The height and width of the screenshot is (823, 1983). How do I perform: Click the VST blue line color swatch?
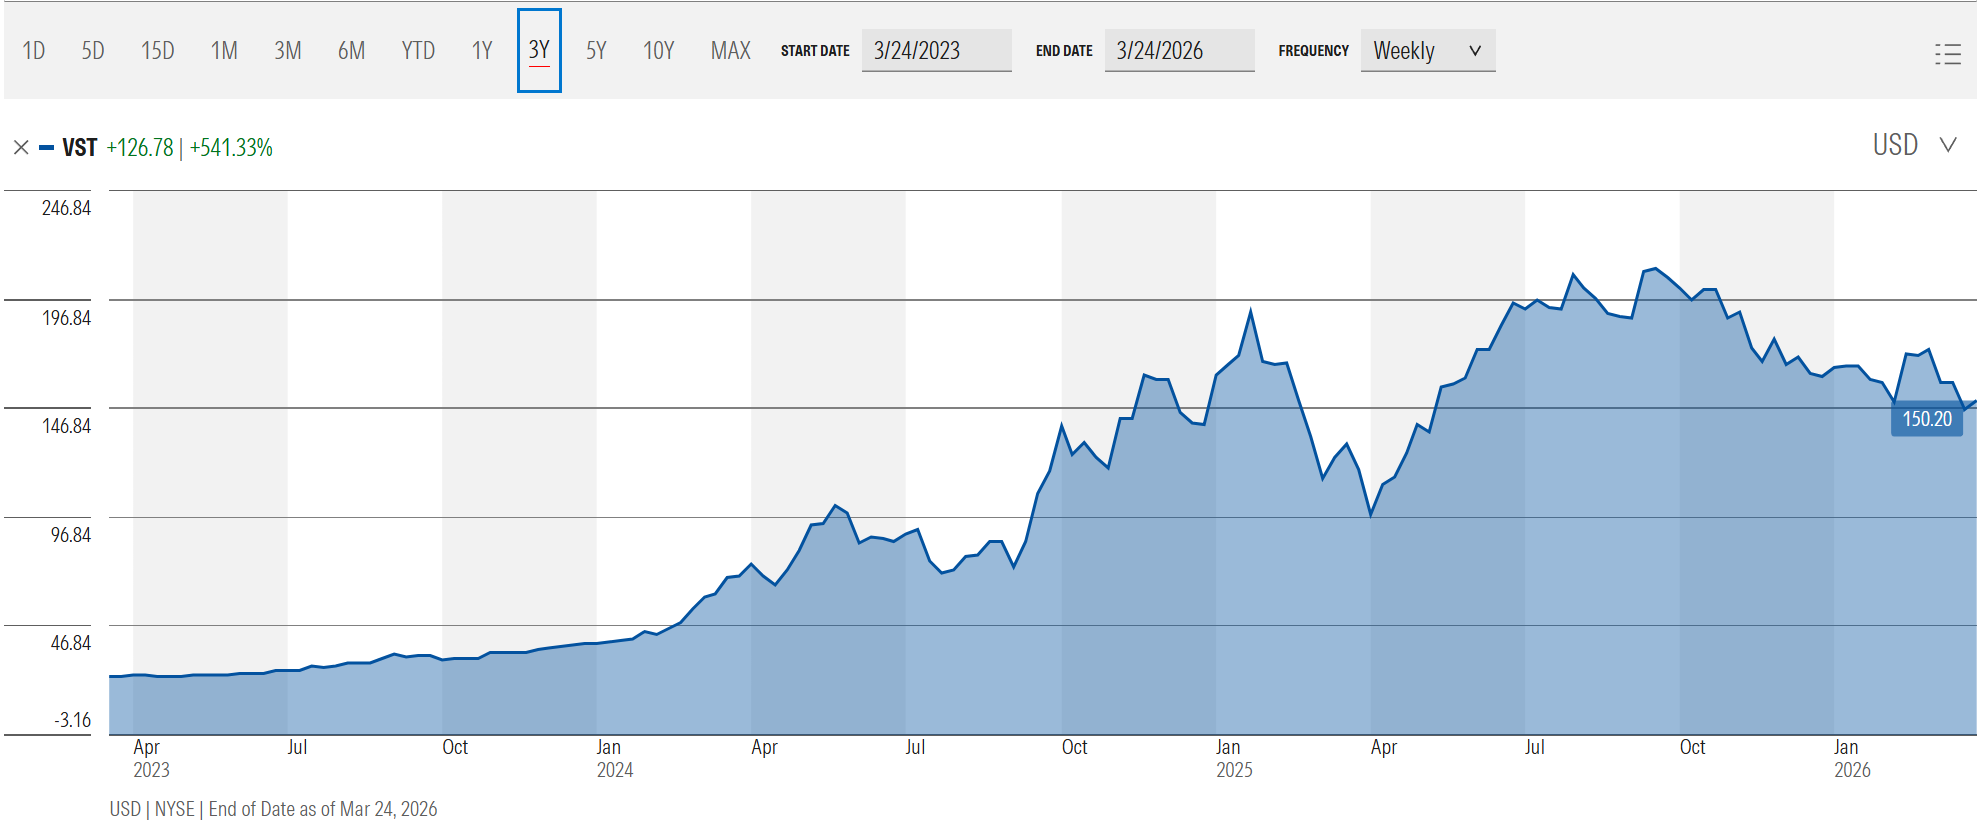click(x=46, y=148)
